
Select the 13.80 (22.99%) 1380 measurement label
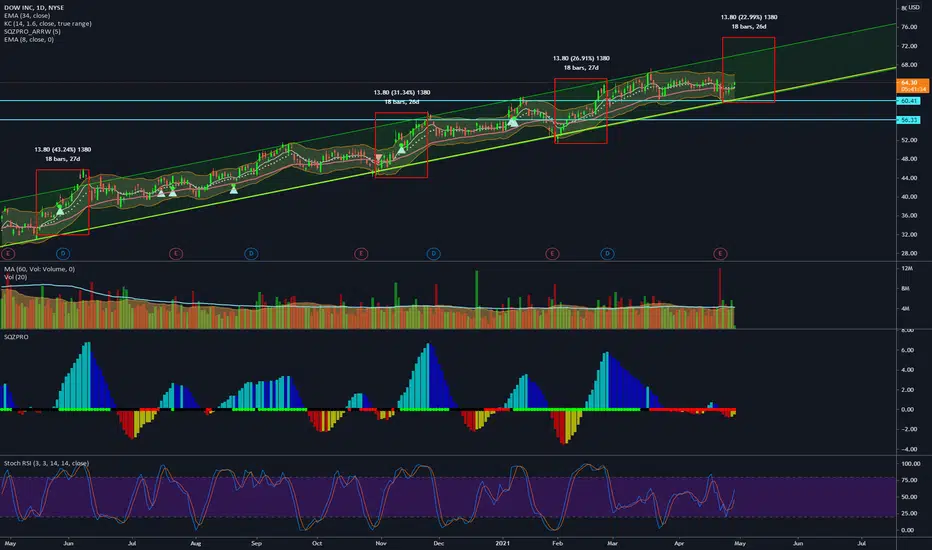(749, 17)
